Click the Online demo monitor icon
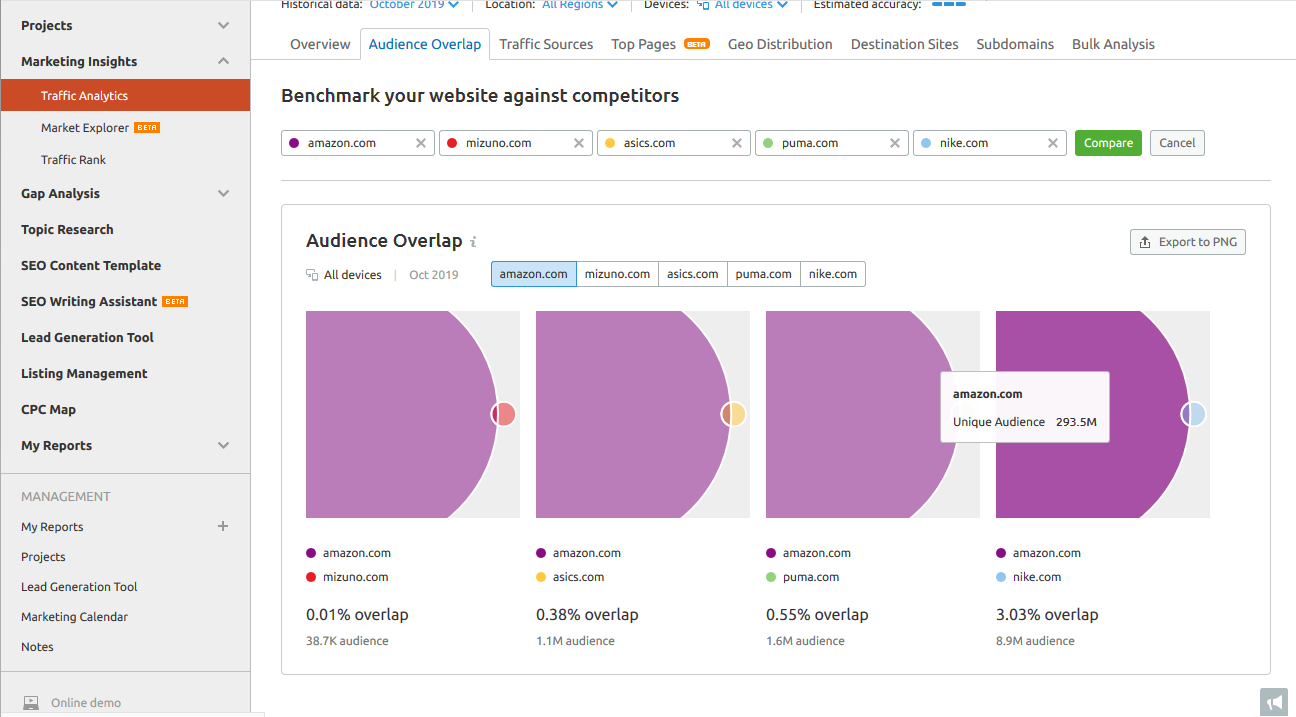Image resolution: width=1296 pixels, height=717 pixels. click(x=31, y=702)
